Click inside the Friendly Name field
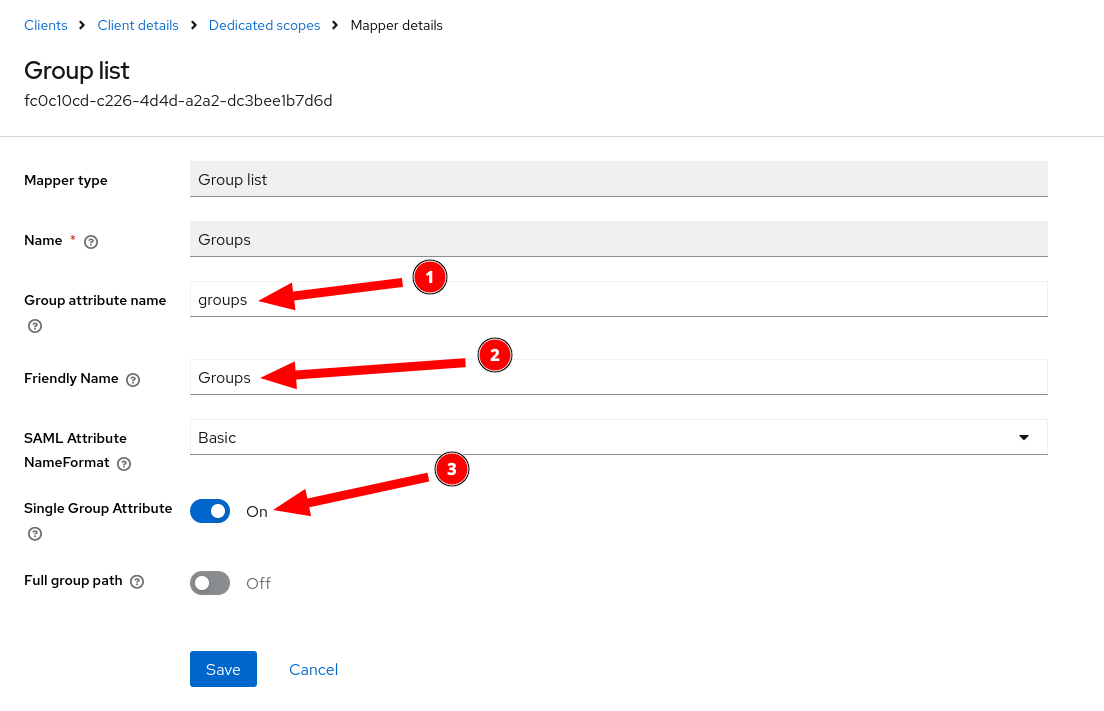1104x711 pixels. tap(618, 377)
